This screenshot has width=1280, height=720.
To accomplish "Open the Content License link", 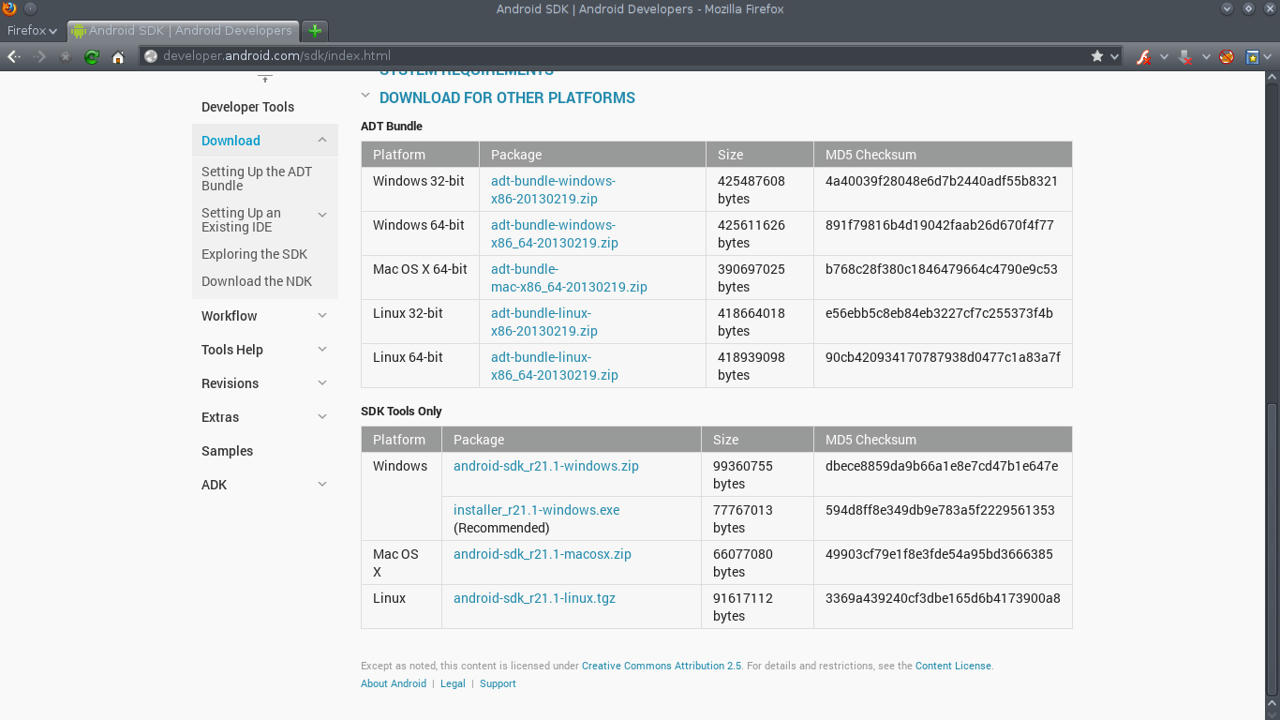I will 953,666.
